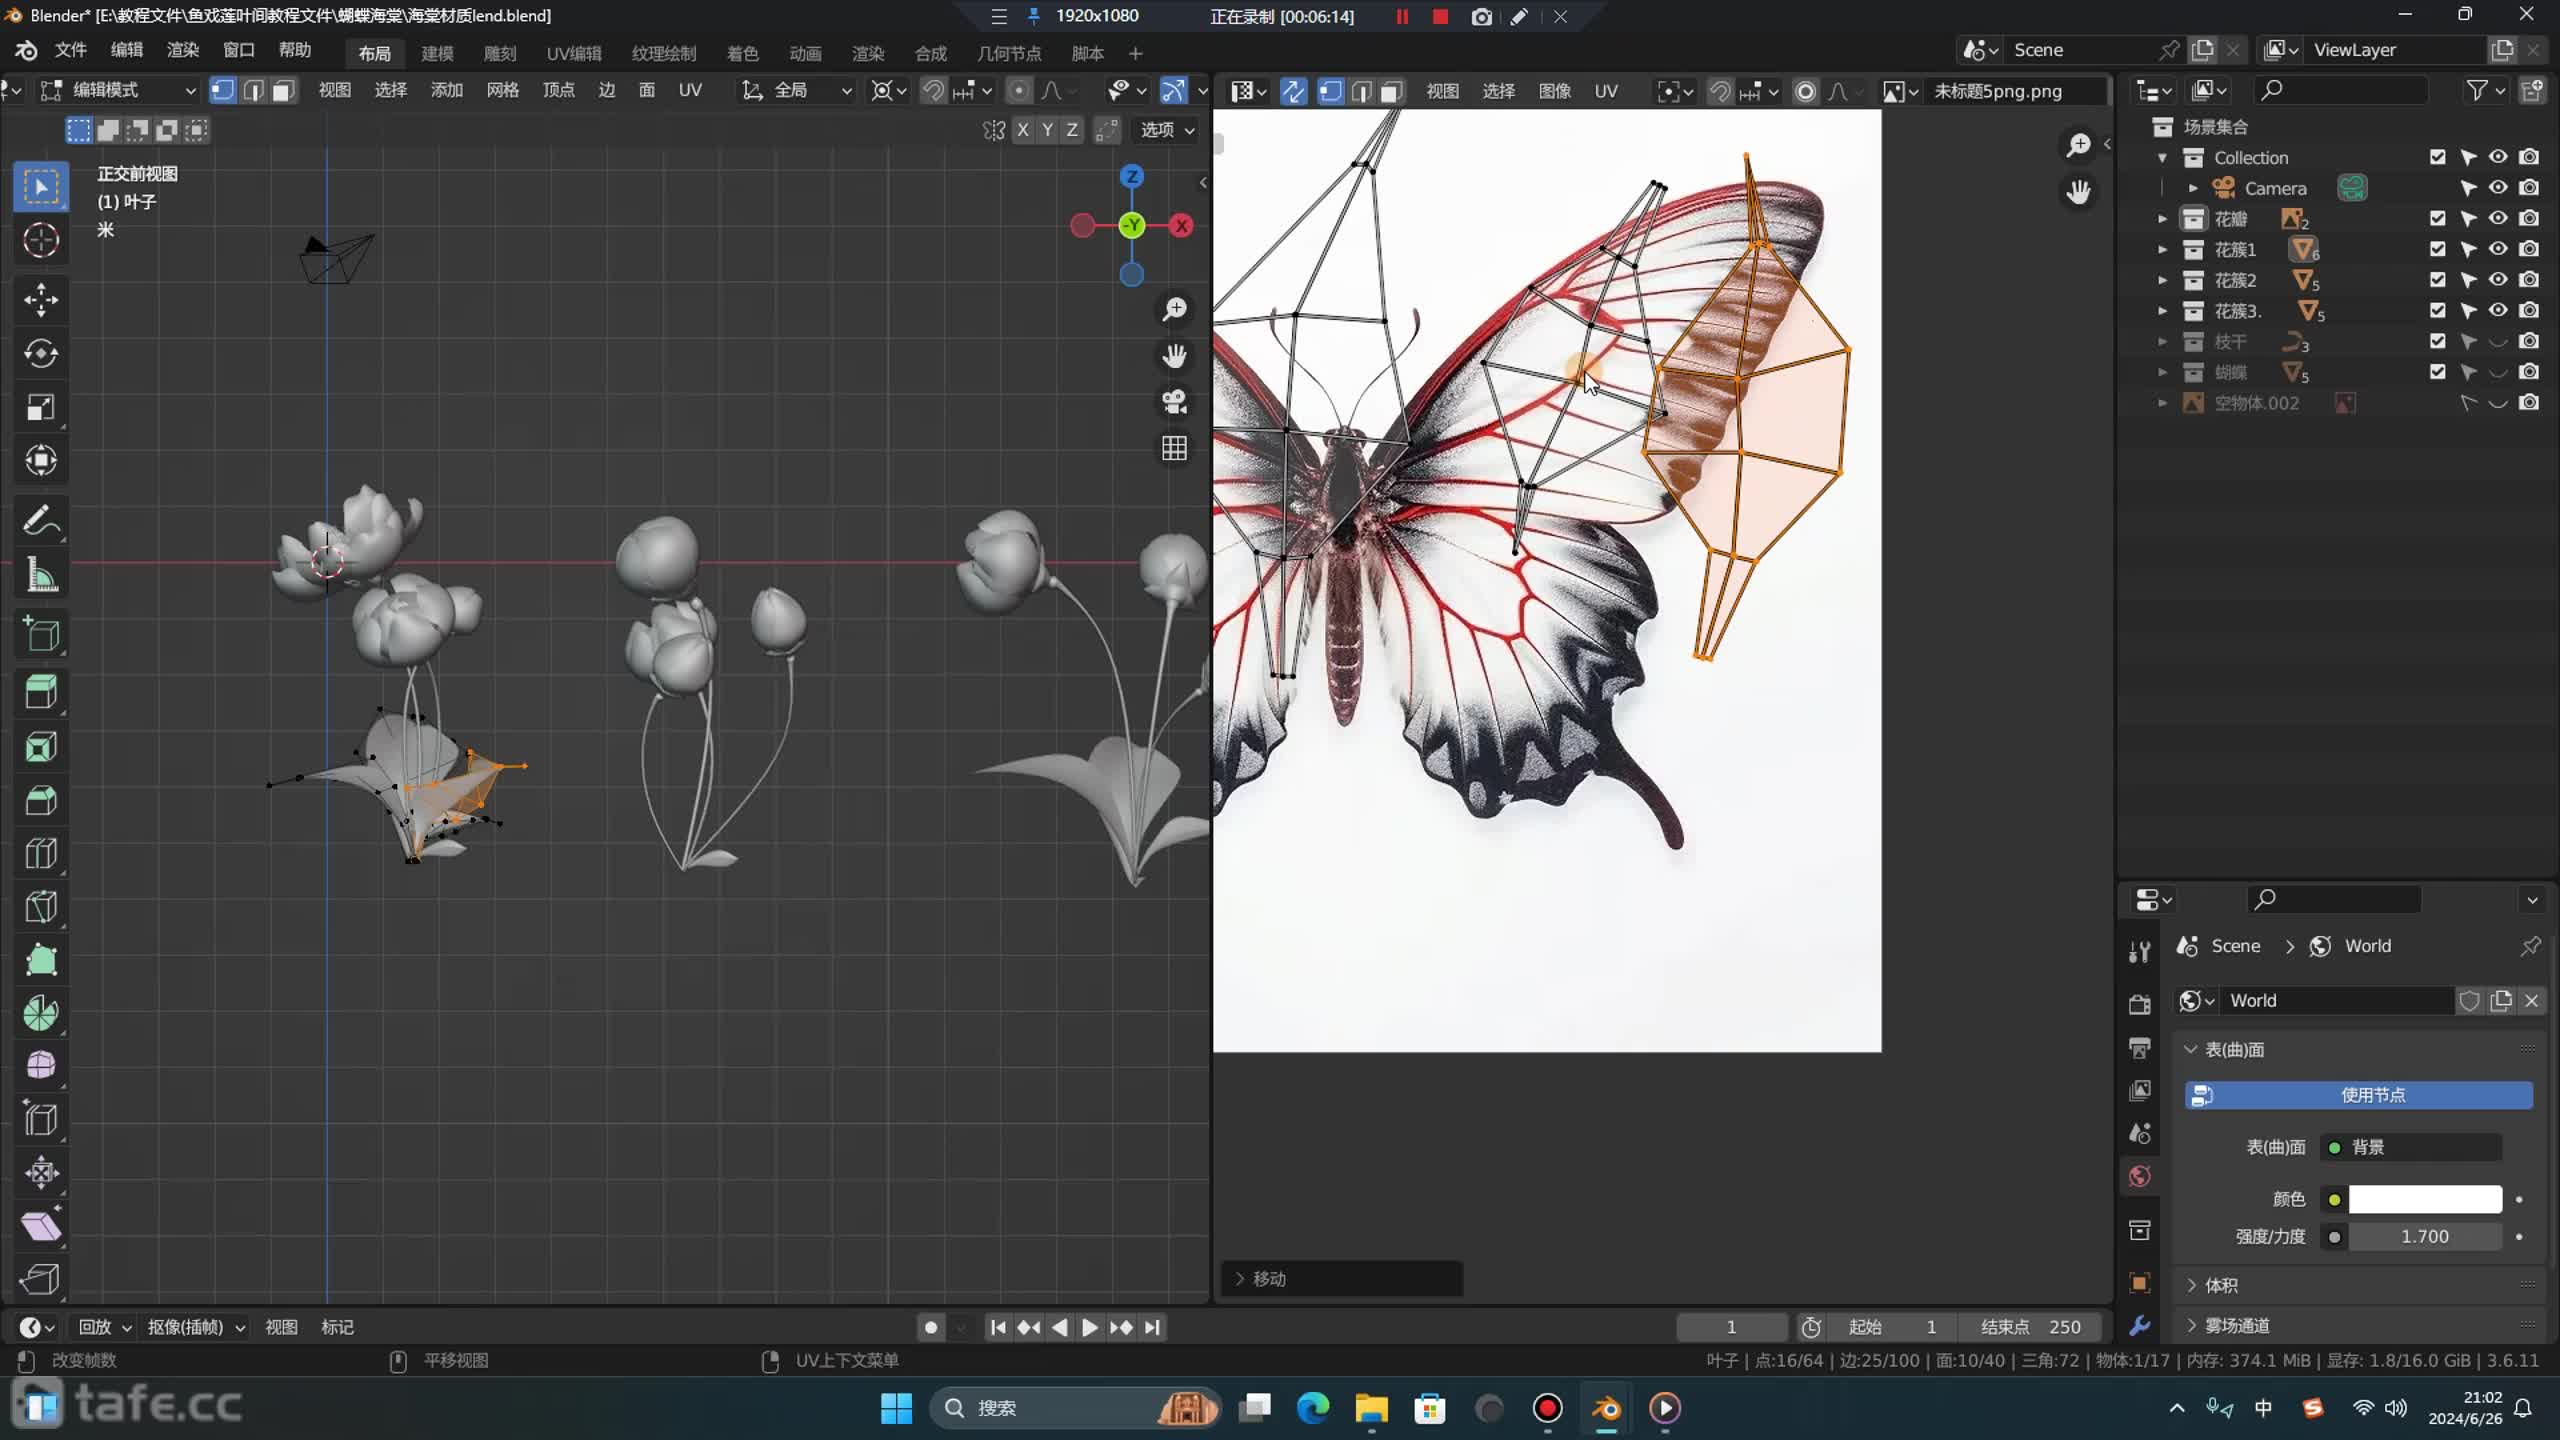This screenshot has height=1440, width=2560.
Task: Click the 使用节点 button
Action: 2359,1095
